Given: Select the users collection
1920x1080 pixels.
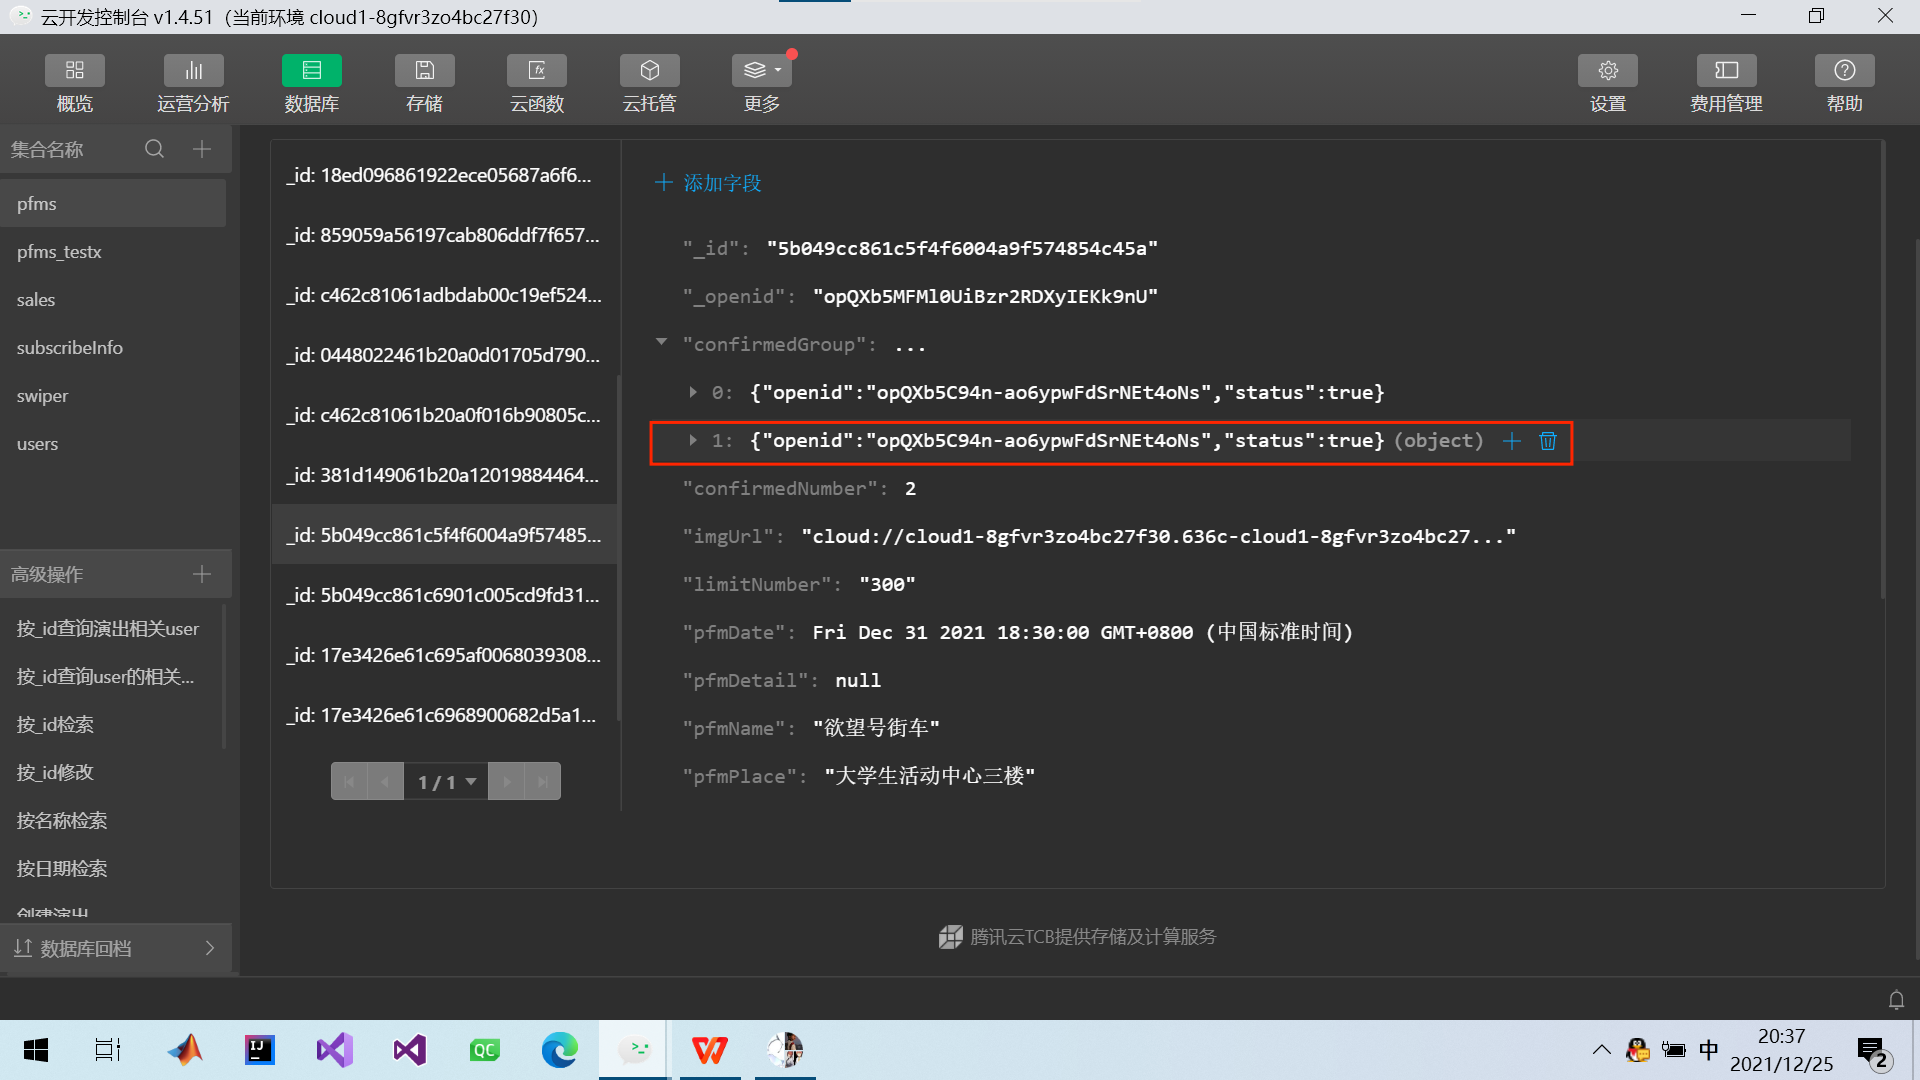Looking at the screenshot, I should [x=113, y=444].
